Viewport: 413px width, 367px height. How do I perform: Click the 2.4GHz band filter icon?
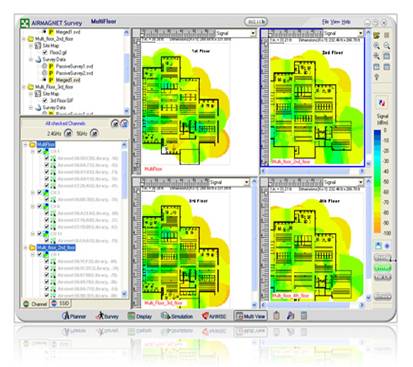pyautogui.click(x=68, y=133)
